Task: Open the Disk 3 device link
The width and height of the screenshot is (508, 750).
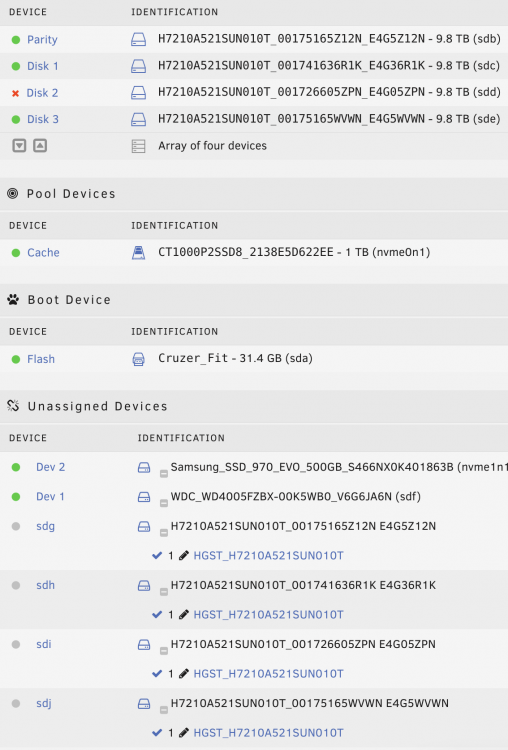Action: tap(43, 119)
